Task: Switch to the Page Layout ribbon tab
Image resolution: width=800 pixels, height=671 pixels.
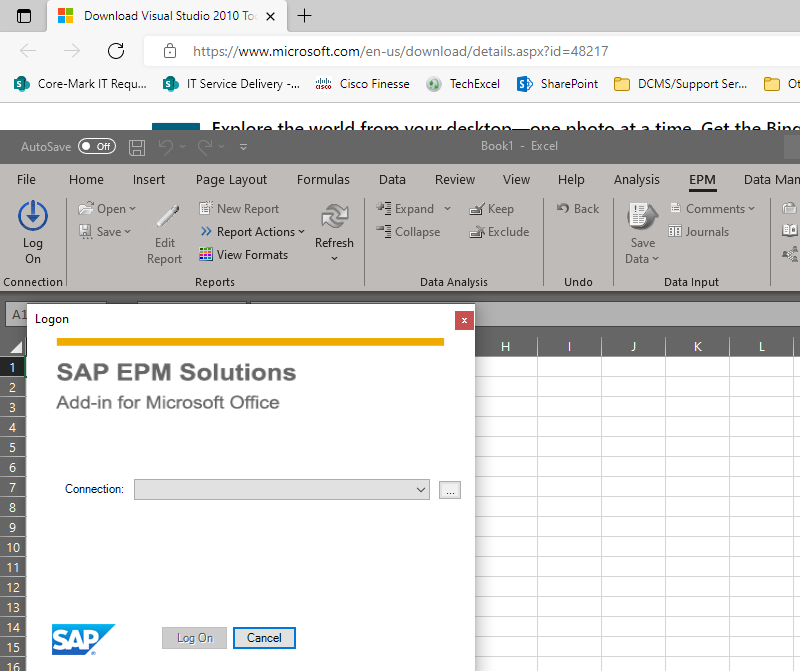Action: [231, 180]
